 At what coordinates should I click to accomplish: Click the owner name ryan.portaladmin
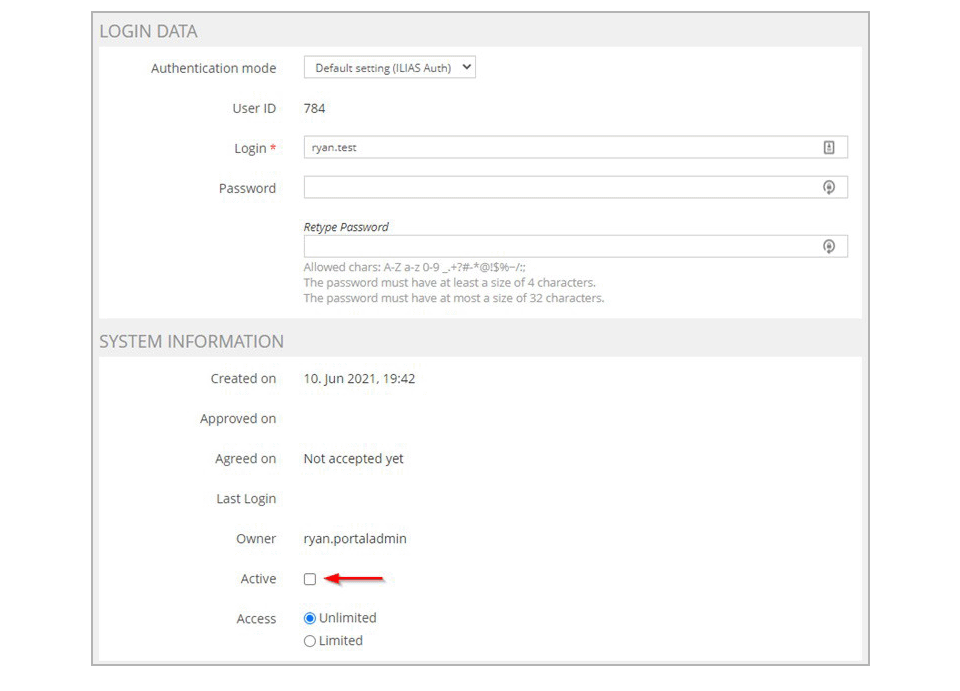pyautogui.click(x=355, y=539)
